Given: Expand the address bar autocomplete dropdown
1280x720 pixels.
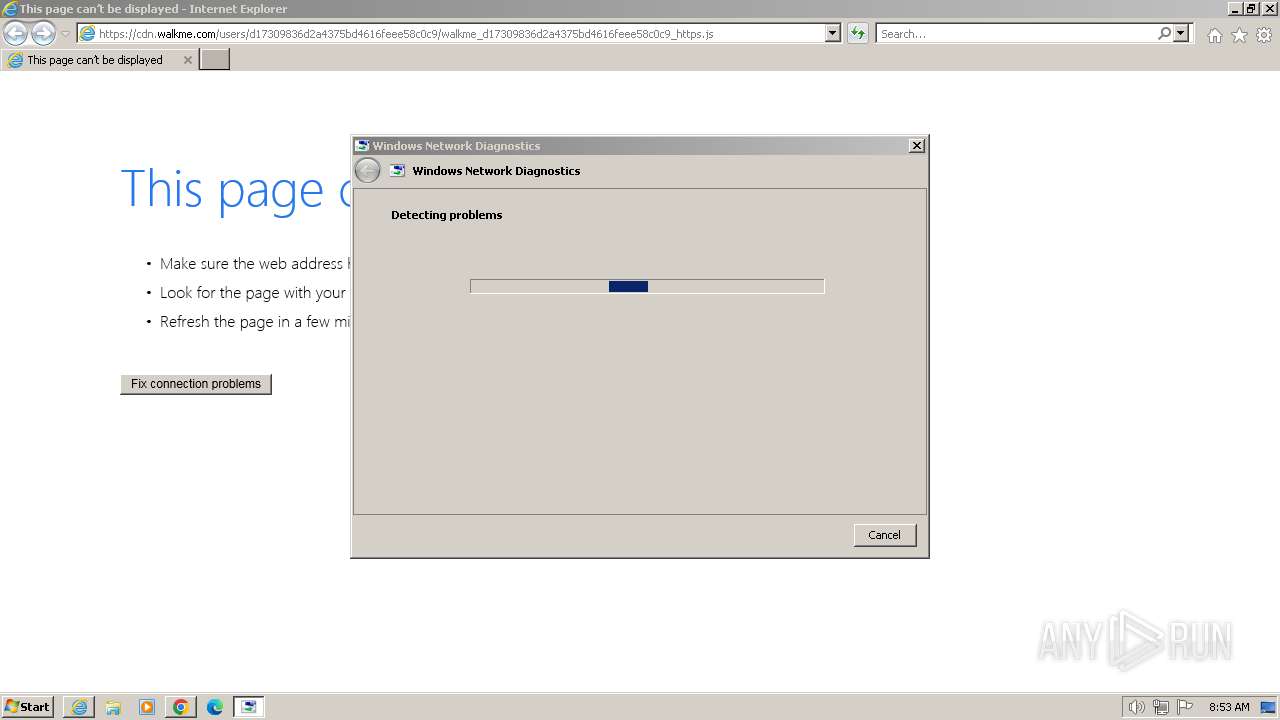Looking at the screenshot, I should [x=833, y=33].
